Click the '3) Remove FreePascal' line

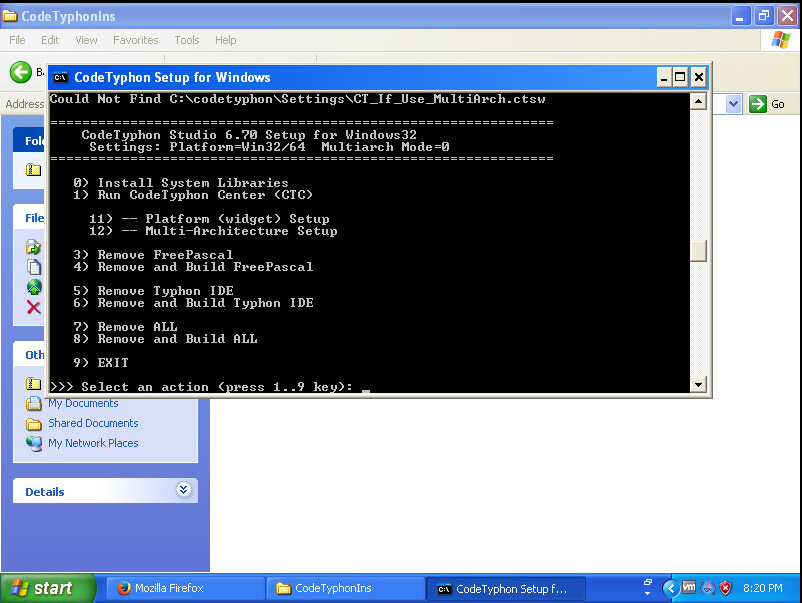153,255
